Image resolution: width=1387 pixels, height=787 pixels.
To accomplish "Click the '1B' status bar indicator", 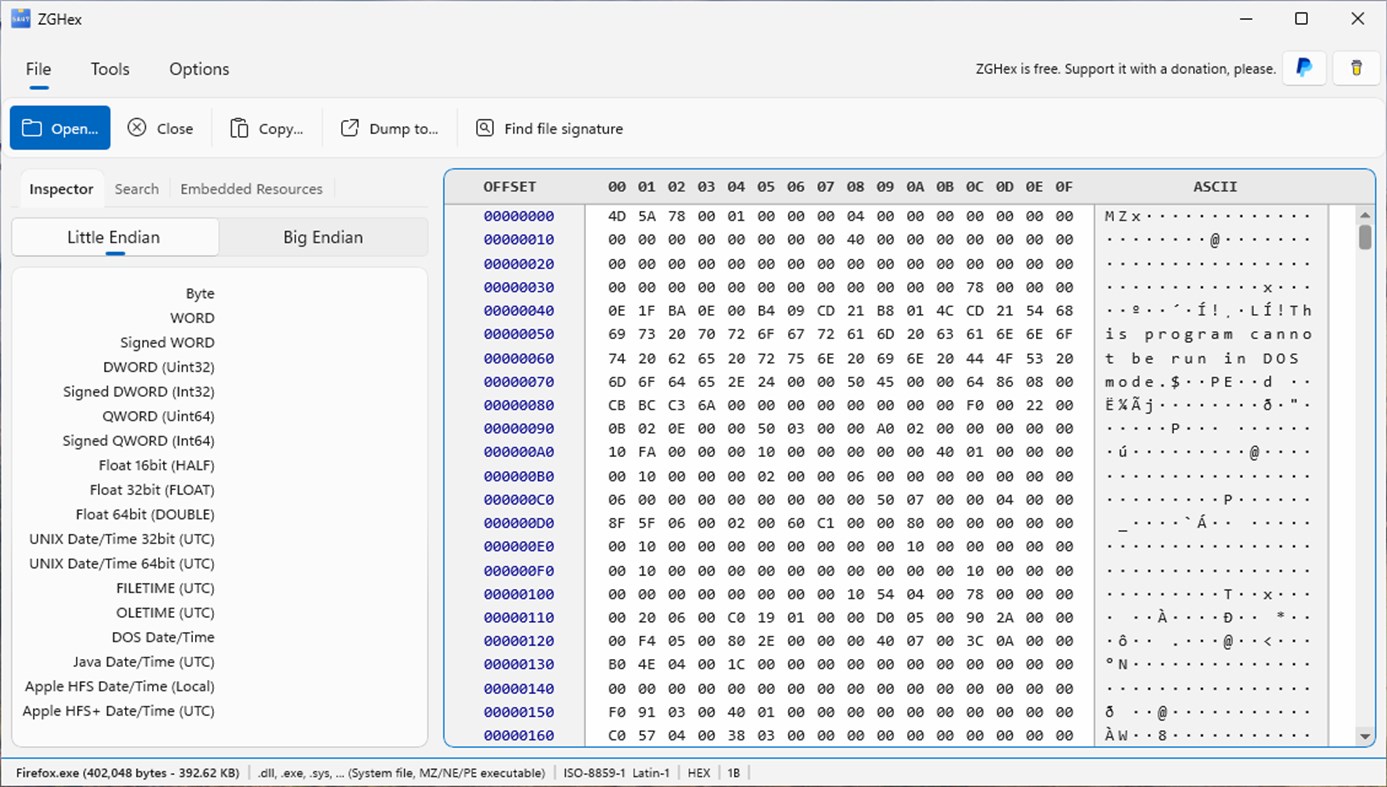I will tap(734, 773).
